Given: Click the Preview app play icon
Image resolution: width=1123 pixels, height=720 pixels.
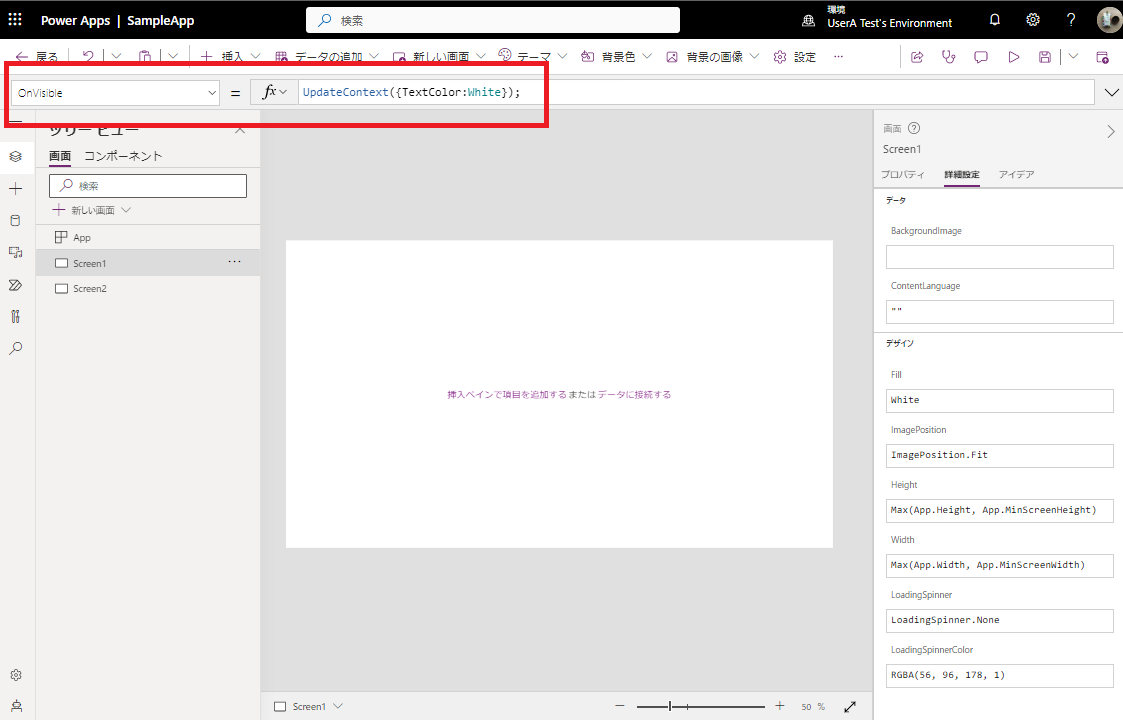Looking at the screenshot, I should (1013, 57).
